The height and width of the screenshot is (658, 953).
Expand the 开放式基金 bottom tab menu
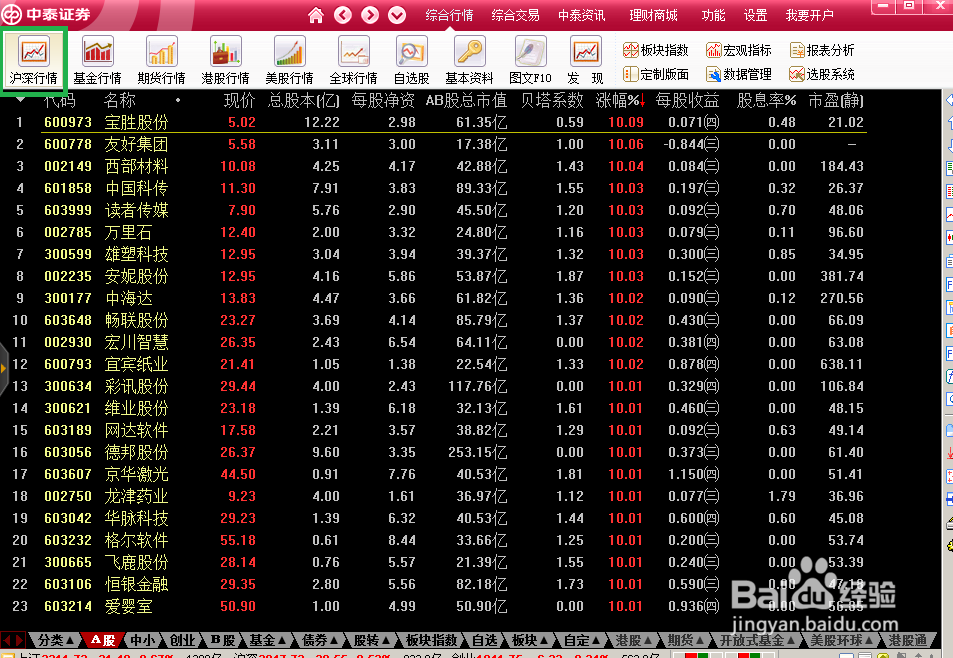(757, 640)
